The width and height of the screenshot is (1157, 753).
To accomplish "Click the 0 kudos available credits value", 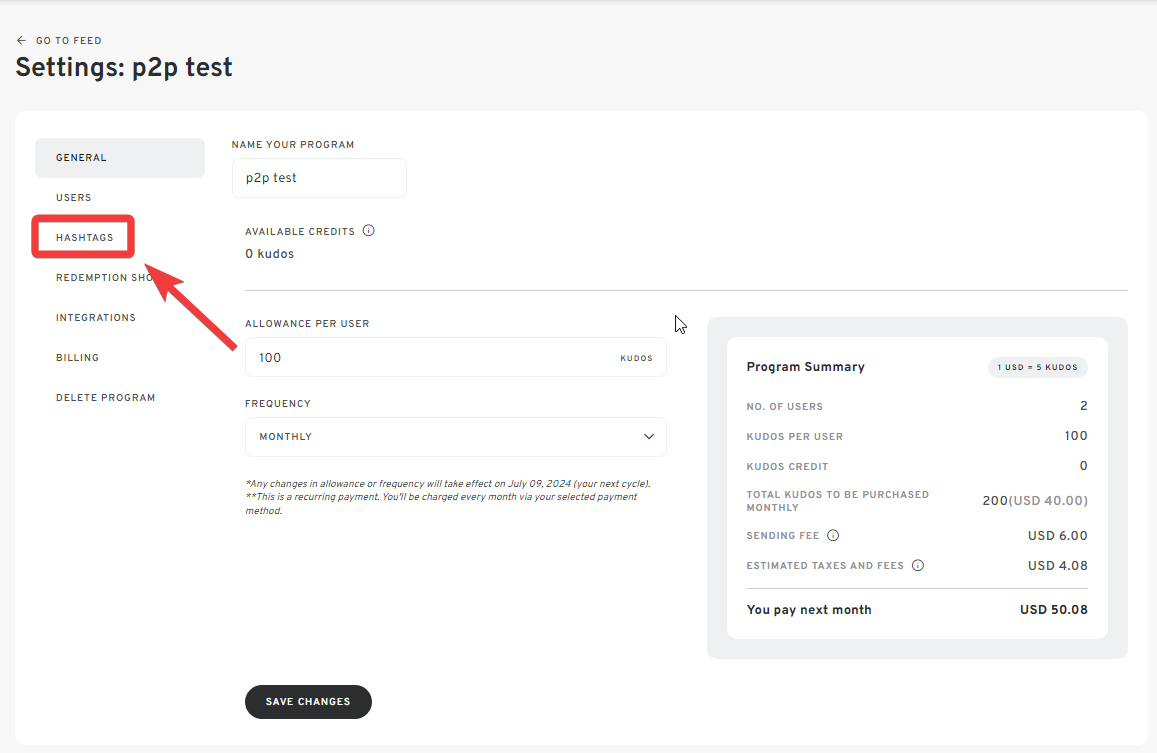I will tap(269, 254).
